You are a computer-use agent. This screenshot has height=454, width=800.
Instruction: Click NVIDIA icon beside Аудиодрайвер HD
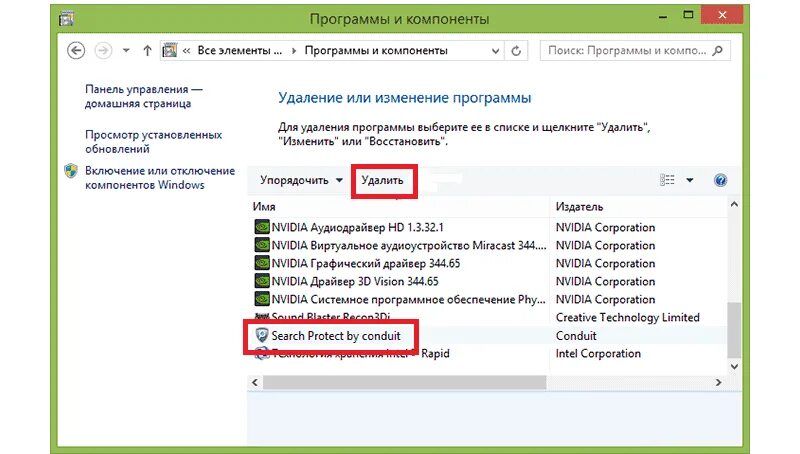click(x=262, y=226)
